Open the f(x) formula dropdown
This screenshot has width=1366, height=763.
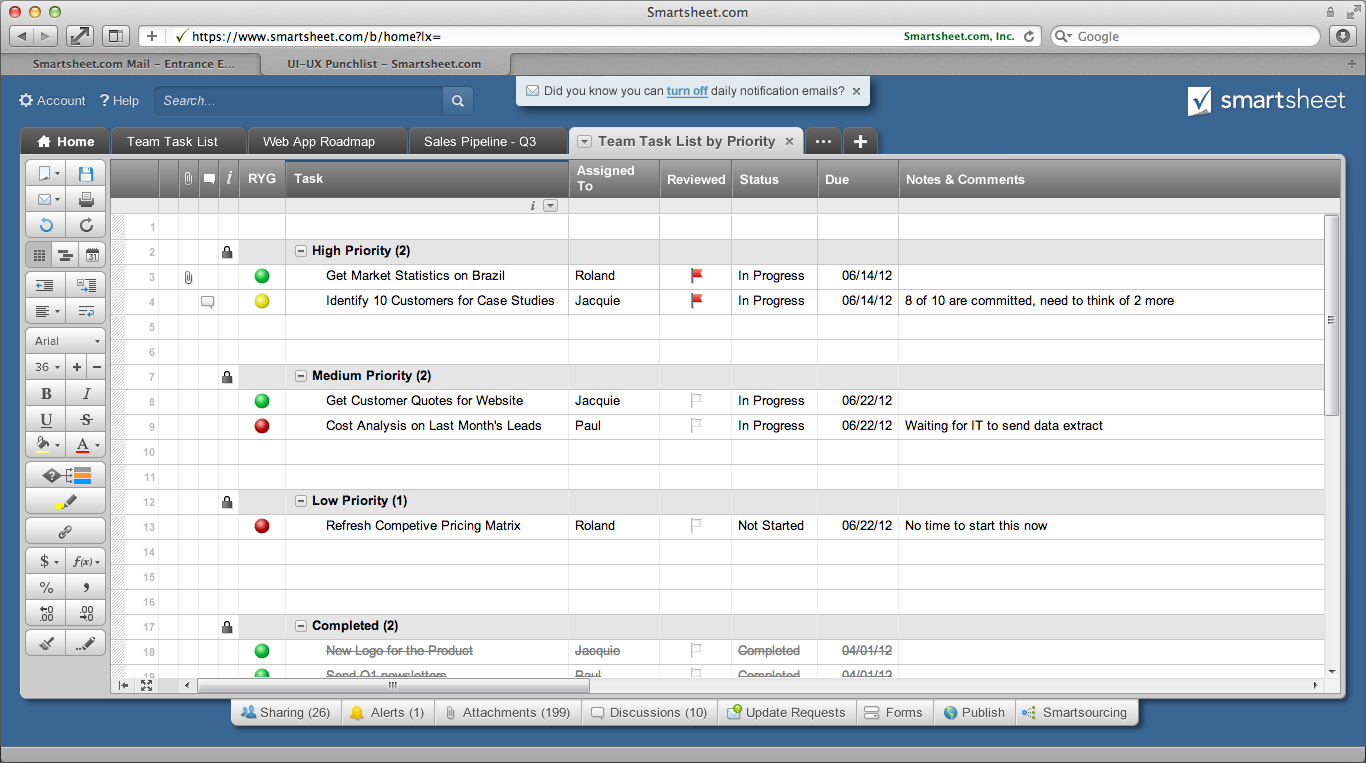[86, 561]
